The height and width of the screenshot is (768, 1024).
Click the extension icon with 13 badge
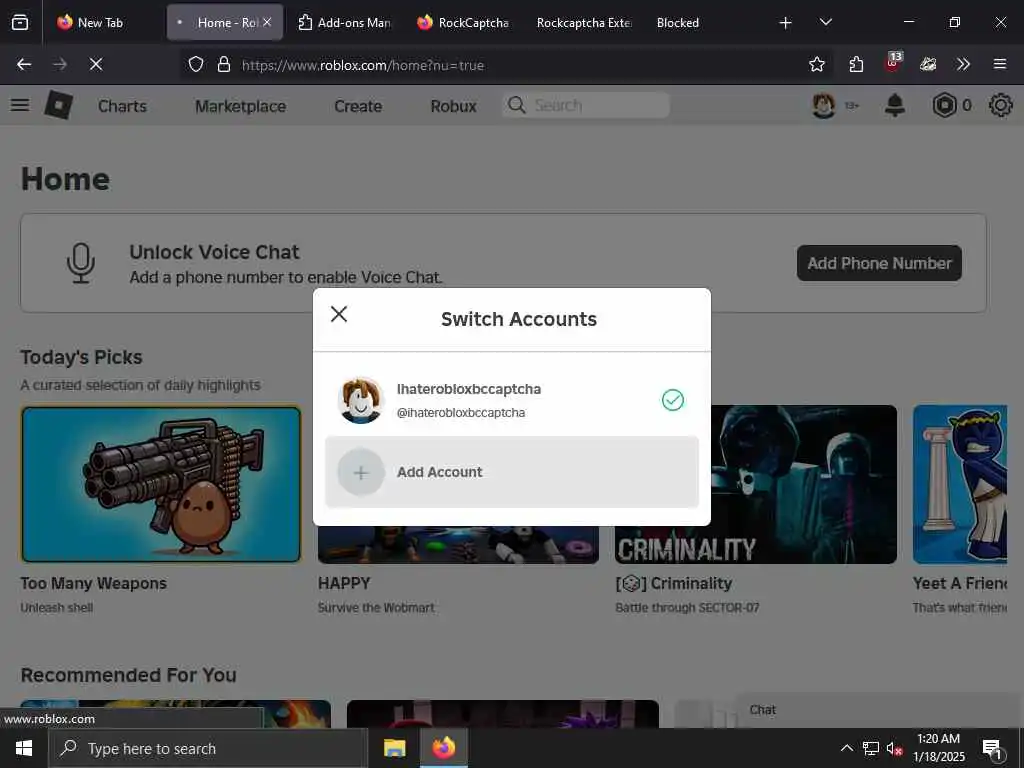(893, 63)
